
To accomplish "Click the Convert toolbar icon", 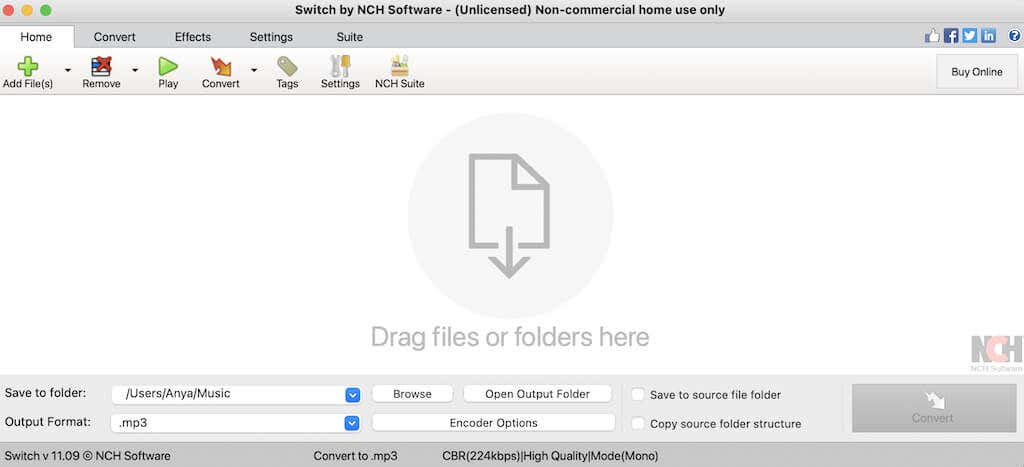I will click(221, 67).
